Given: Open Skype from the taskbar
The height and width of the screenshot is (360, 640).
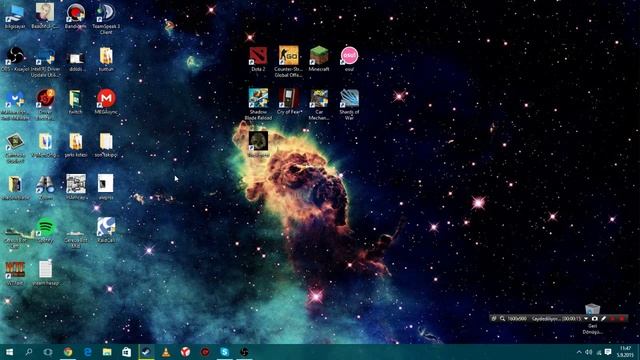Looking at the screenshot, I should tap(224, 352).
